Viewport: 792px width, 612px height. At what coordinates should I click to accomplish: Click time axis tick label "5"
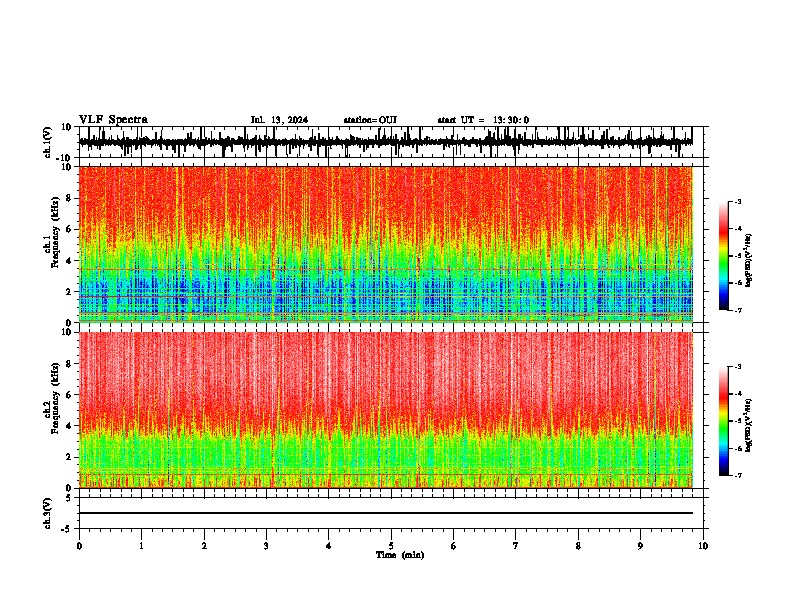(391, 546)
